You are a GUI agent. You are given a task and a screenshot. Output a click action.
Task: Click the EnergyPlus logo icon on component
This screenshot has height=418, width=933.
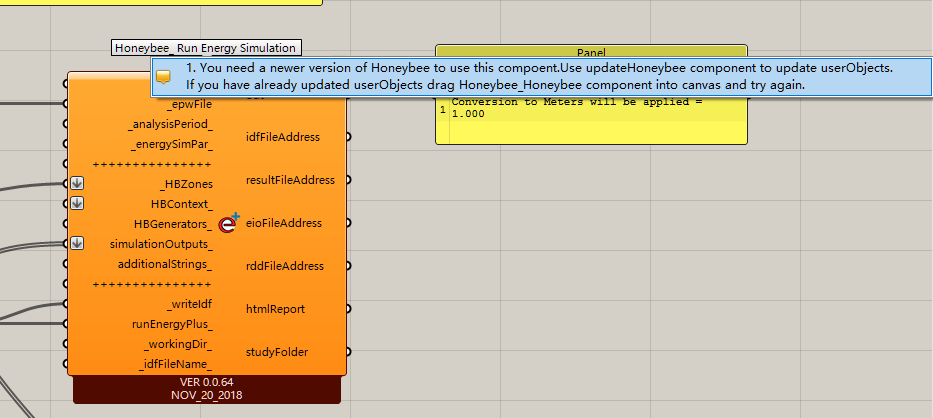(228, 223)
